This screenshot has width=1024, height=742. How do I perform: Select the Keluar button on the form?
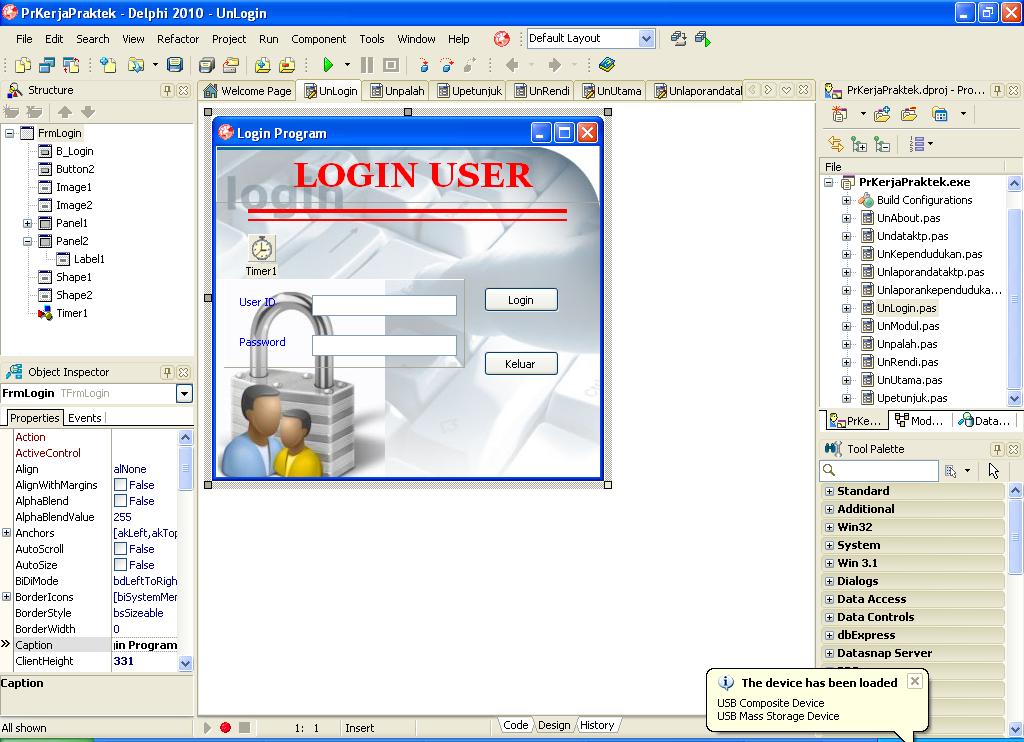click(x=521, y=363)
